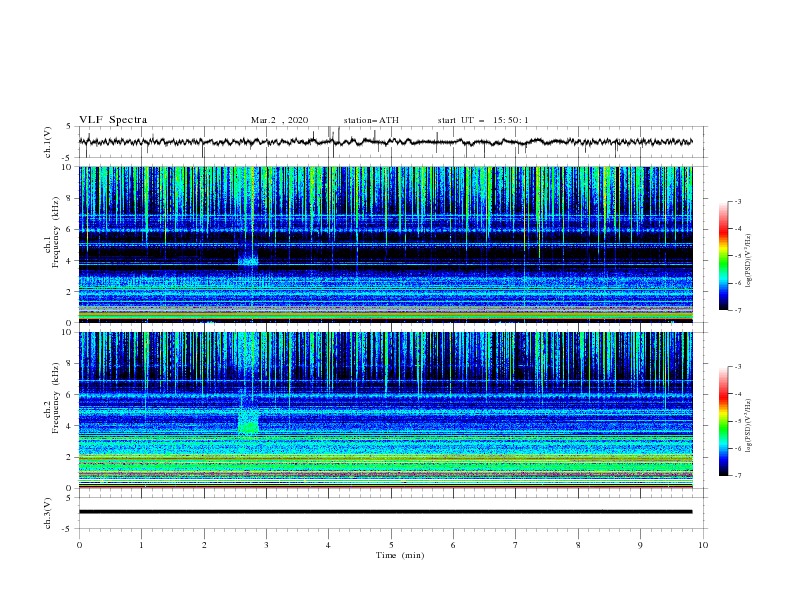Click the ch.2 spectrogram color bar
Viewport: 792px width, 612px height.
coord(723,421)
